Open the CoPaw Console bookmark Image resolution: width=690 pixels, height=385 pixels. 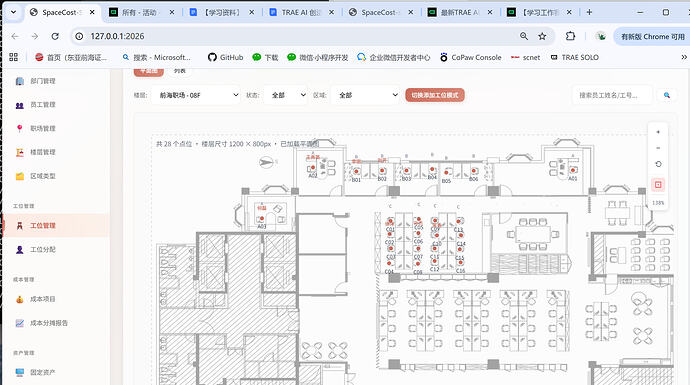(x=470, y=57)
